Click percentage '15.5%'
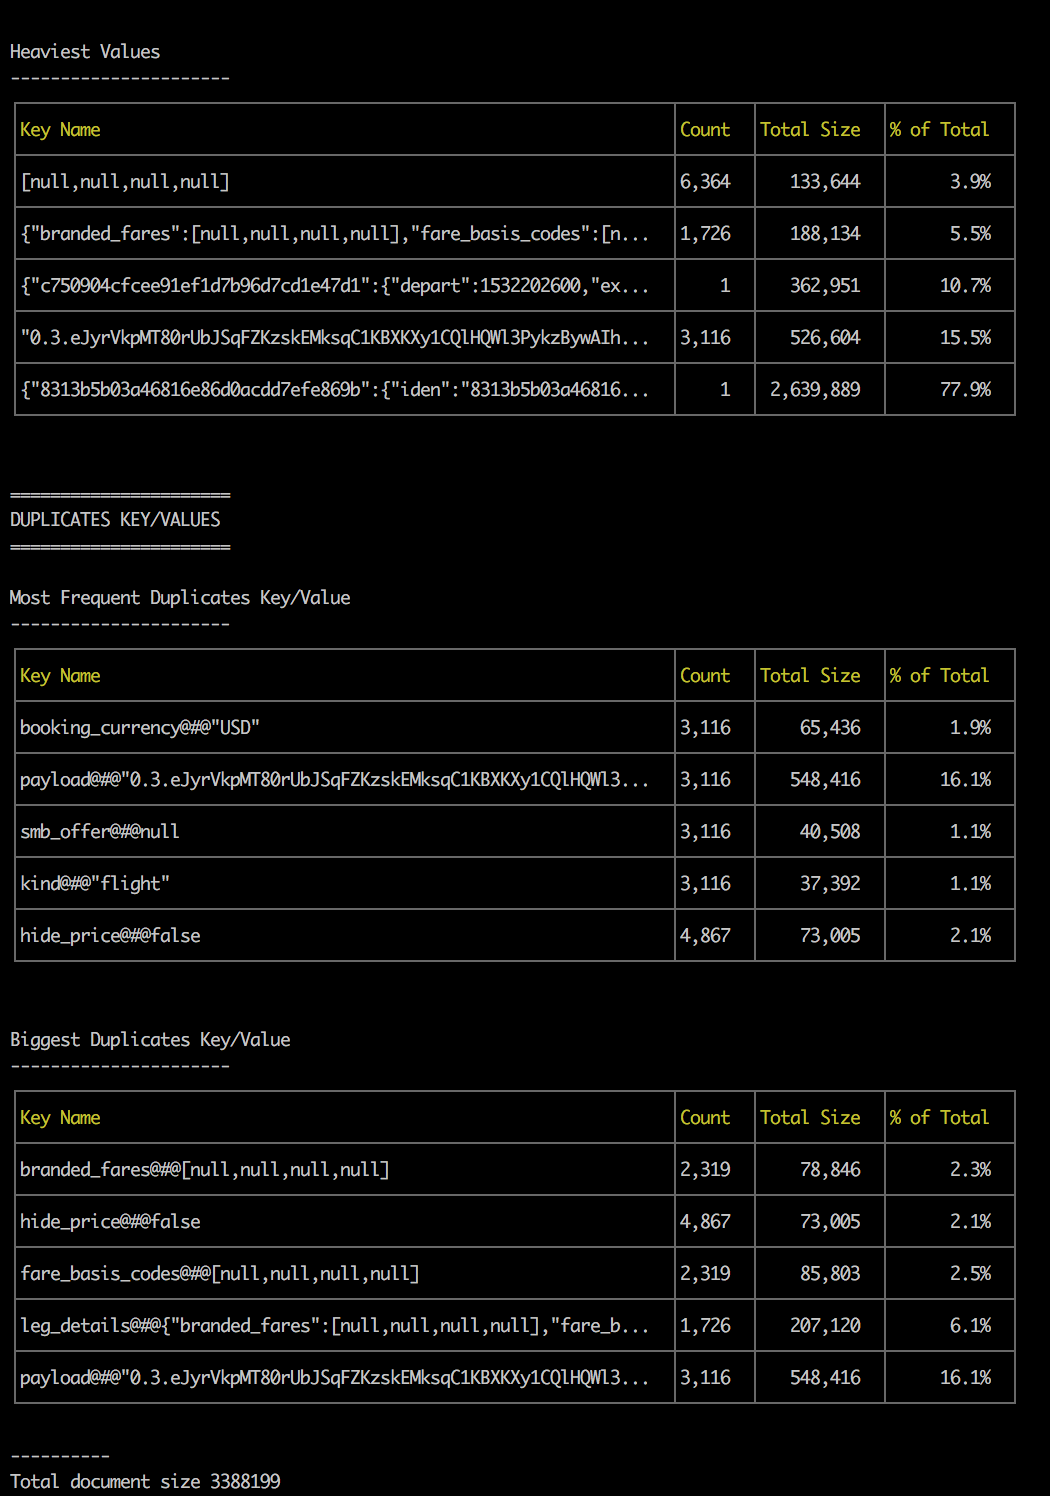 pyautogui.click(x=965, y=338)
